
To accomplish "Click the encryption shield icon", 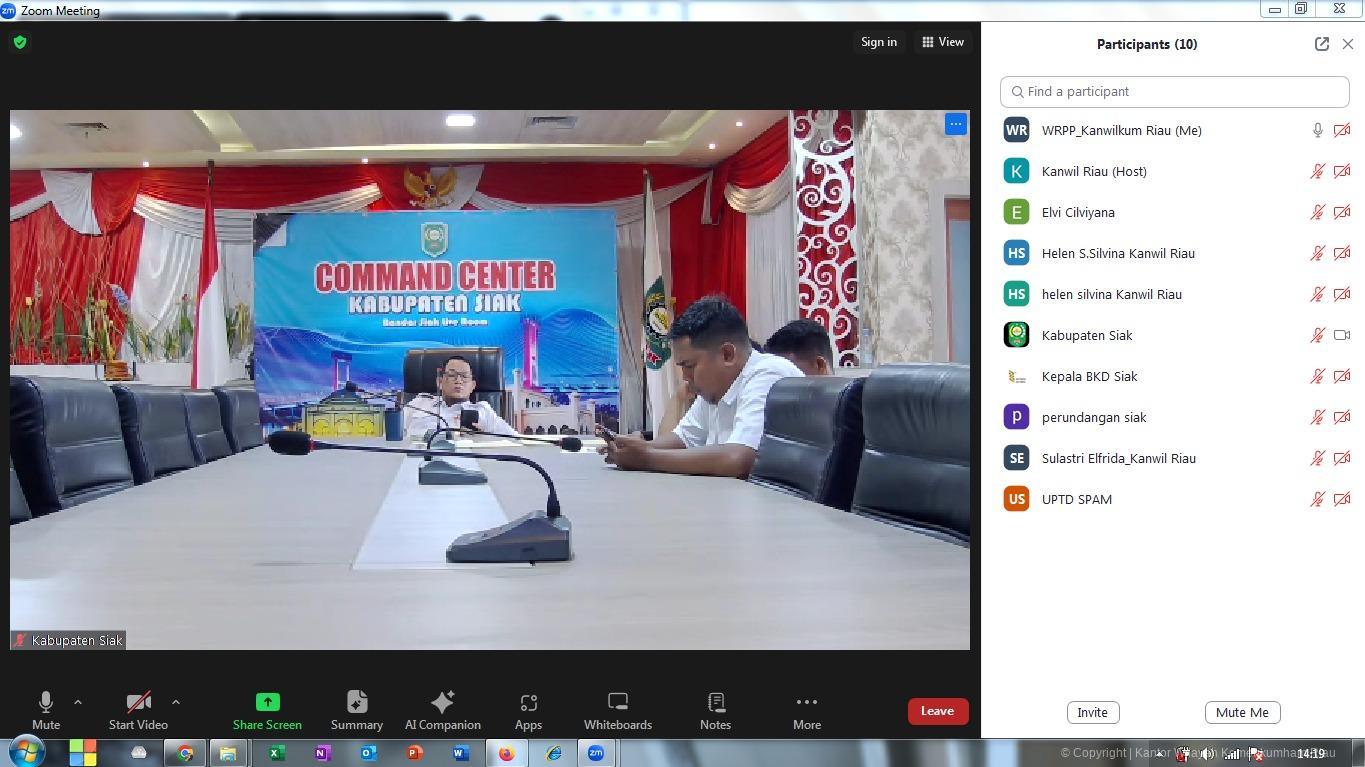I will tap(20, 42).
